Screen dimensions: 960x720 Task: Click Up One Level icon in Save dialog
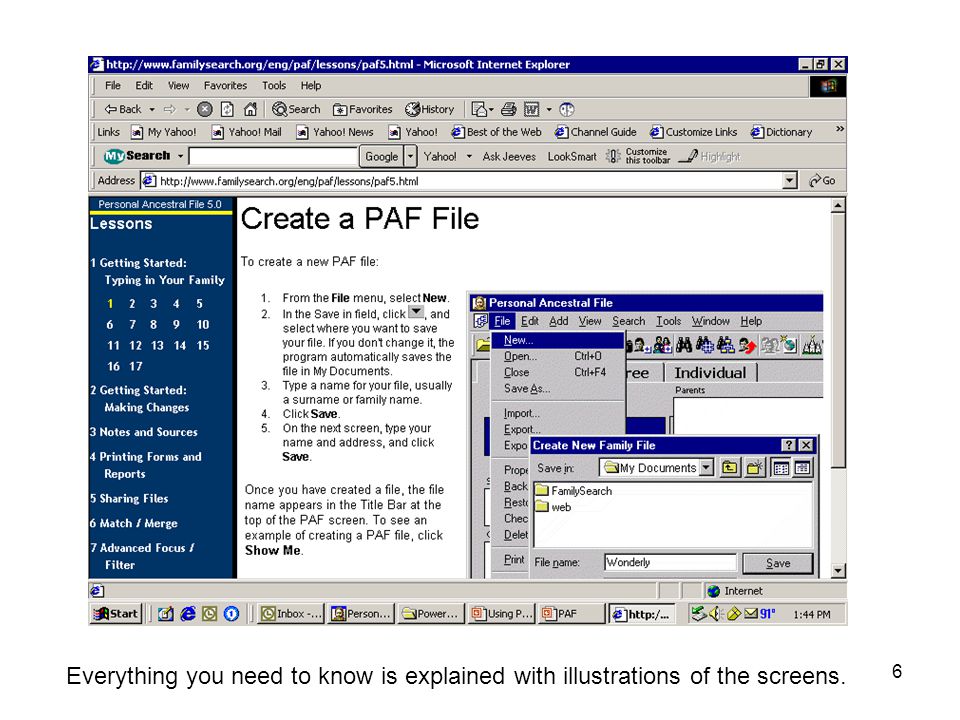point(729,468)
